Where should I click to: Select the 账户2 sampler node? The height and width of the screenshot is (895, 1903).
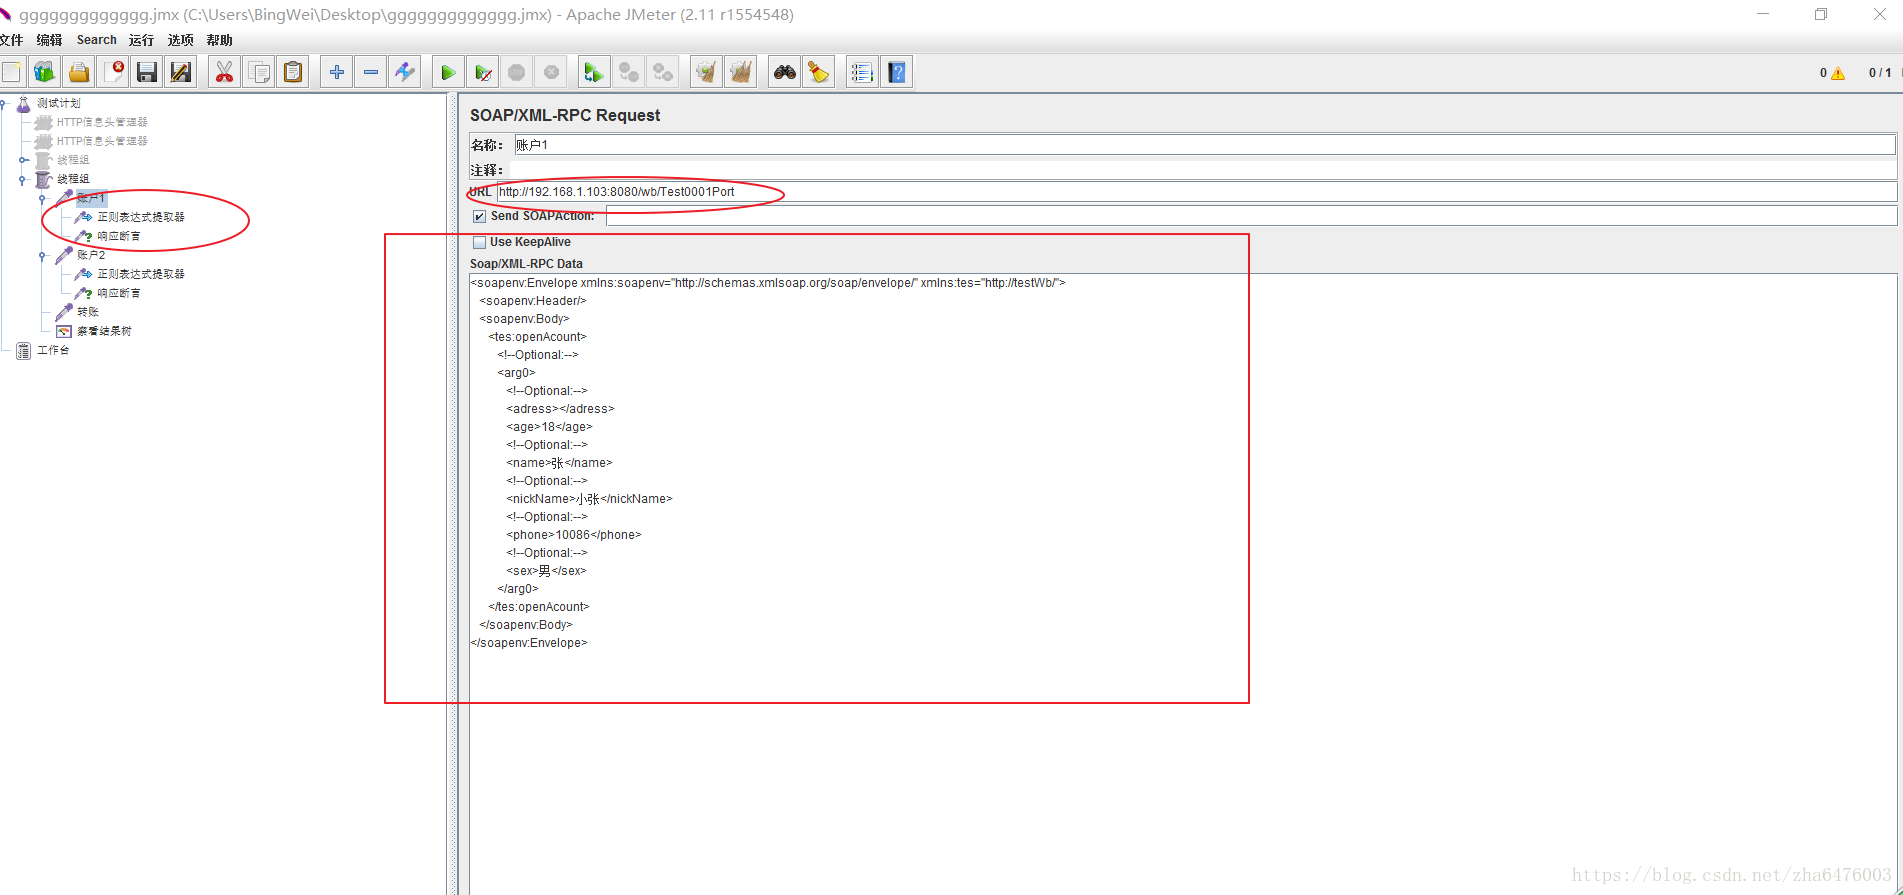(91, 255)
